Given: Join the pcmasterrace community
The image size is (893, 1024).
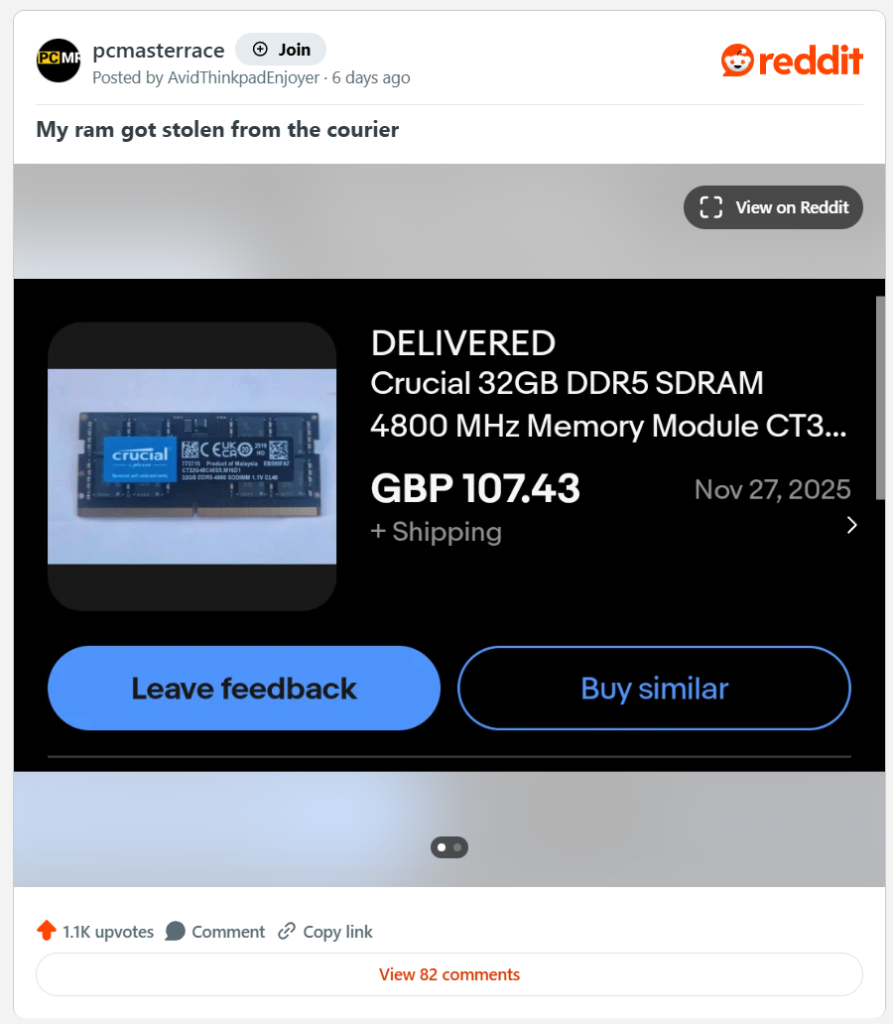Looking at the screenshot, I should coord(281,50).
